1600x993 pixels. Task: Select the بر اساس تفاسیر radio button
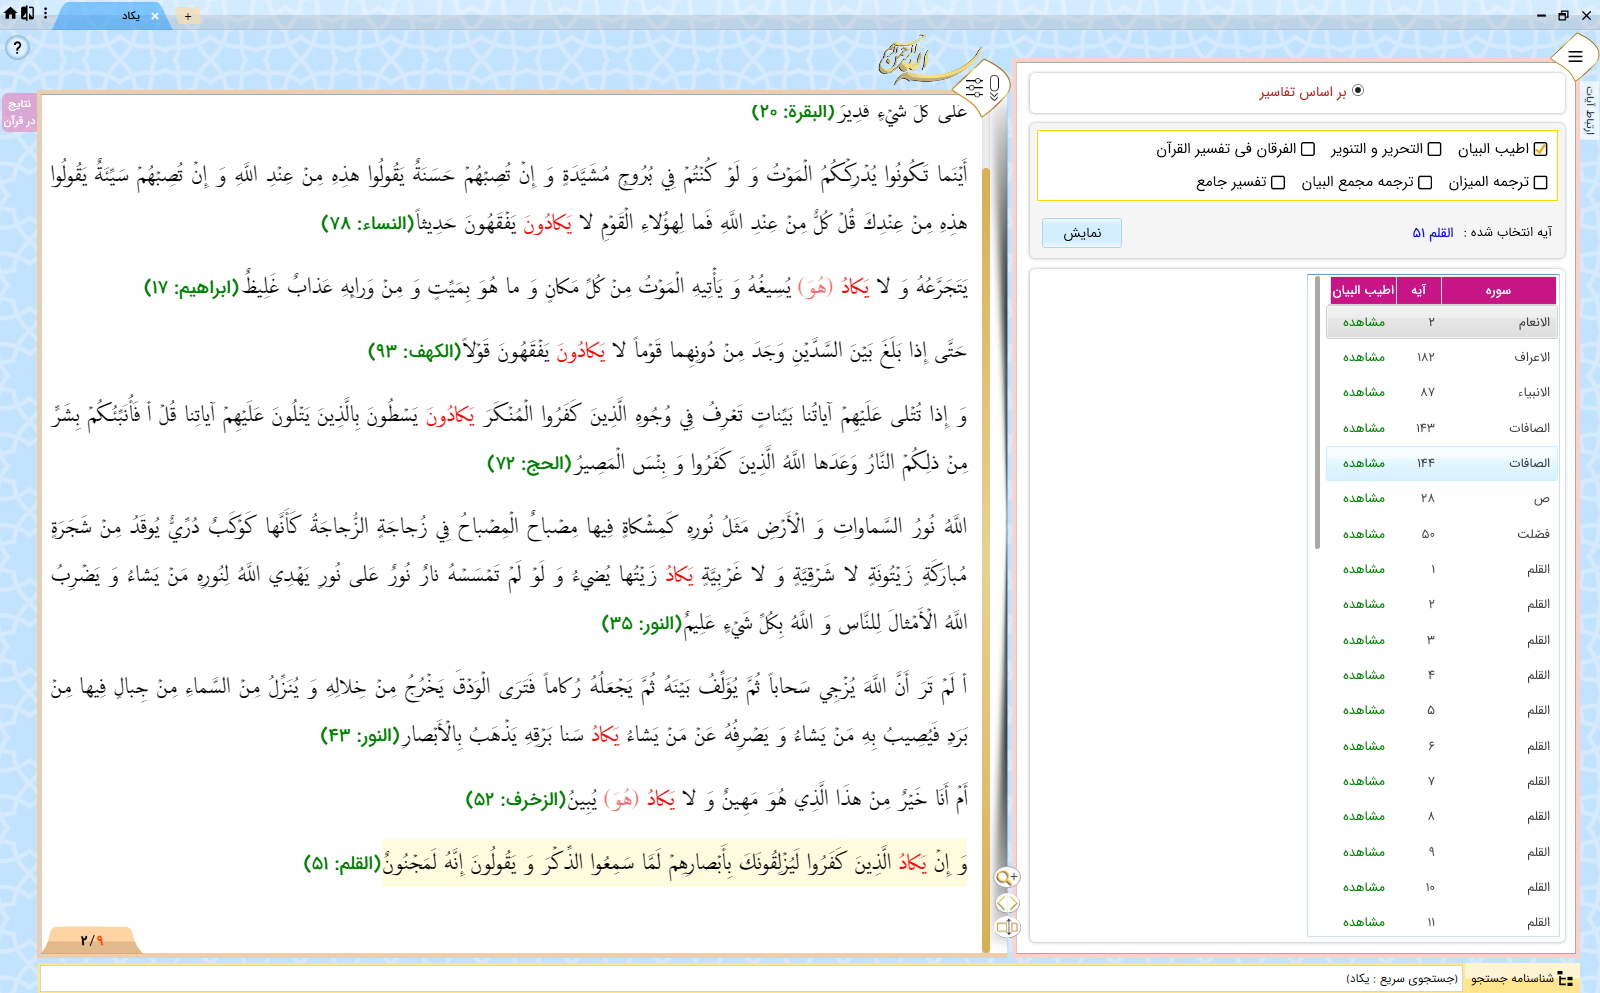1357,90
